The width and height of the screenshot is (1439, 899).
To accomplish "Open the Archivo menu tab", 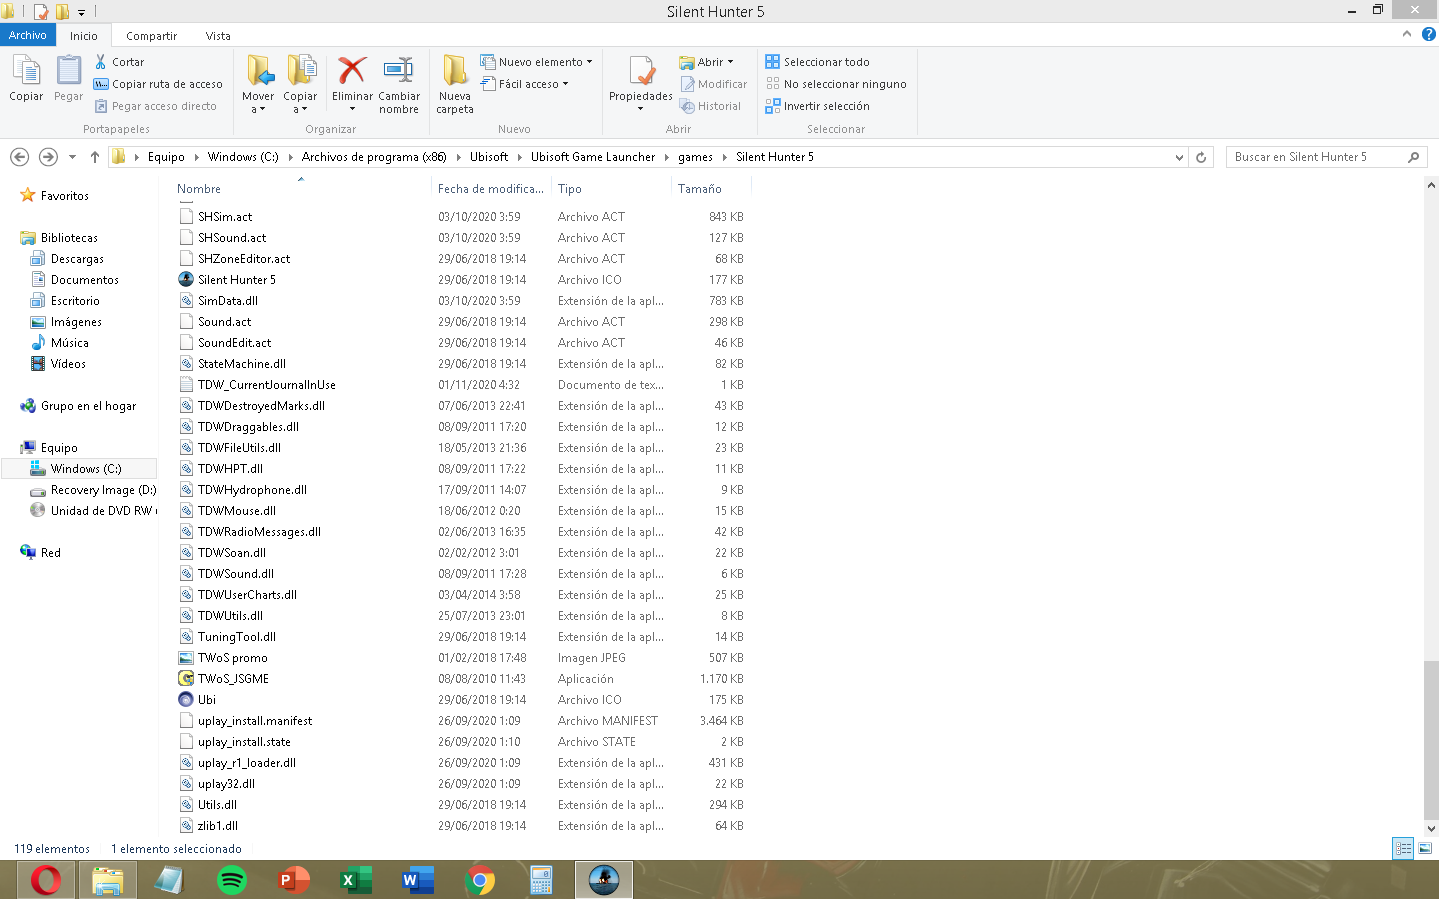I will click(28, 35).
